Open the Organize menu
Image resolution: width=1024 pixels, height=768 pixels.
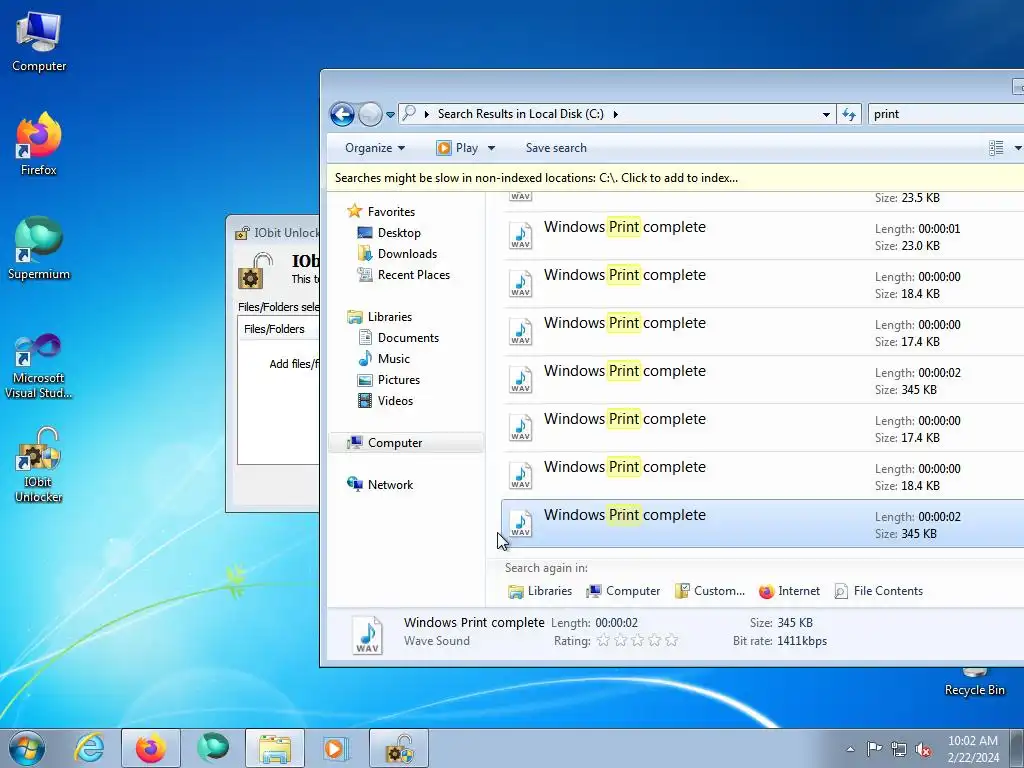[x=375, y=148]
